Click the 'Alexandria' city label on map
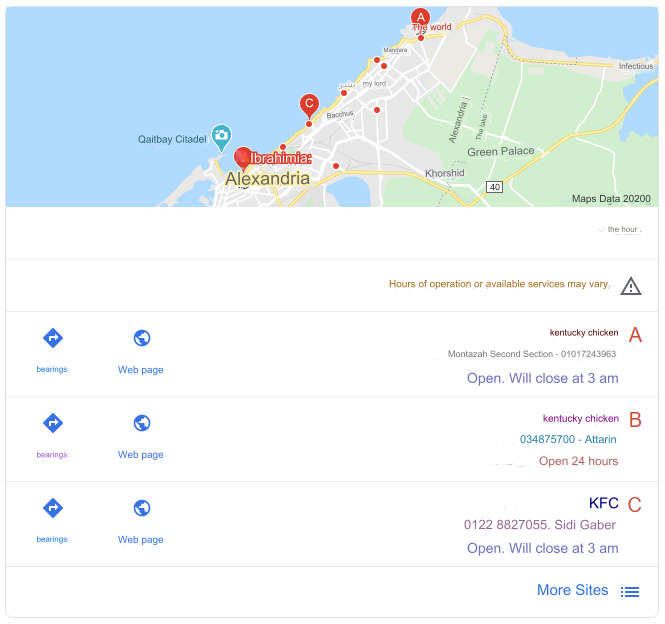 pyautogui.click(x=267, y=179)
